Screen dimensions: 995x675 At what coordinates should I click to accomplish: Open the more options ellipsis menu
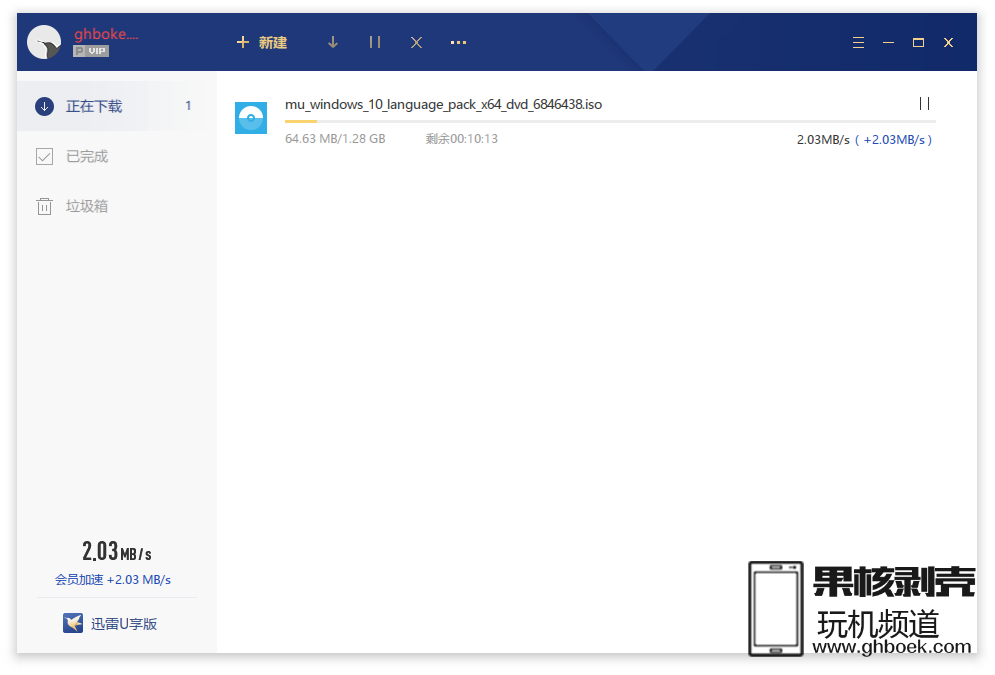[x=459, y=42]
